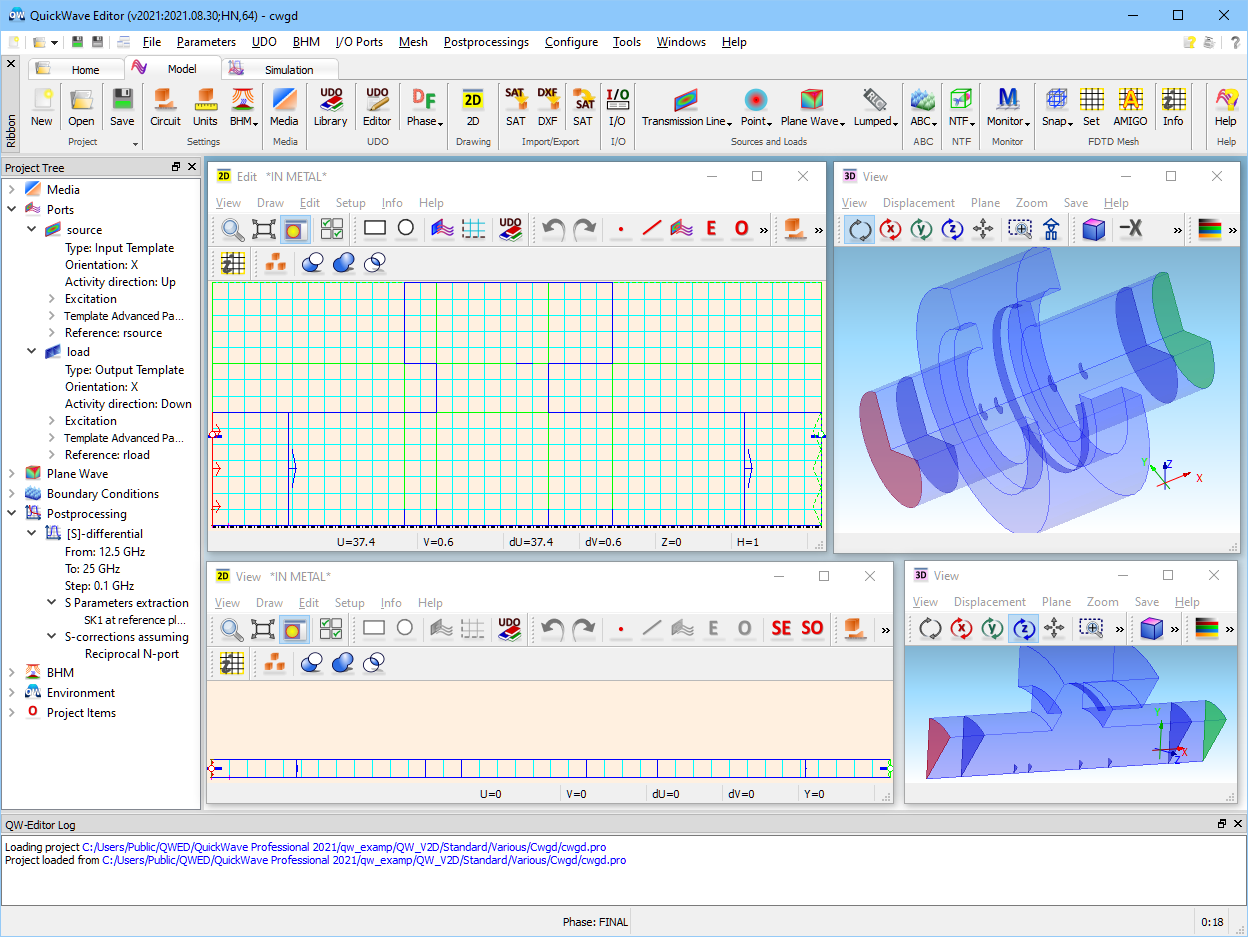This screenshot has width=1248, height=937.
Task: Open the Monitor dropdown in the ribbon
Action: coord(1007,107)
